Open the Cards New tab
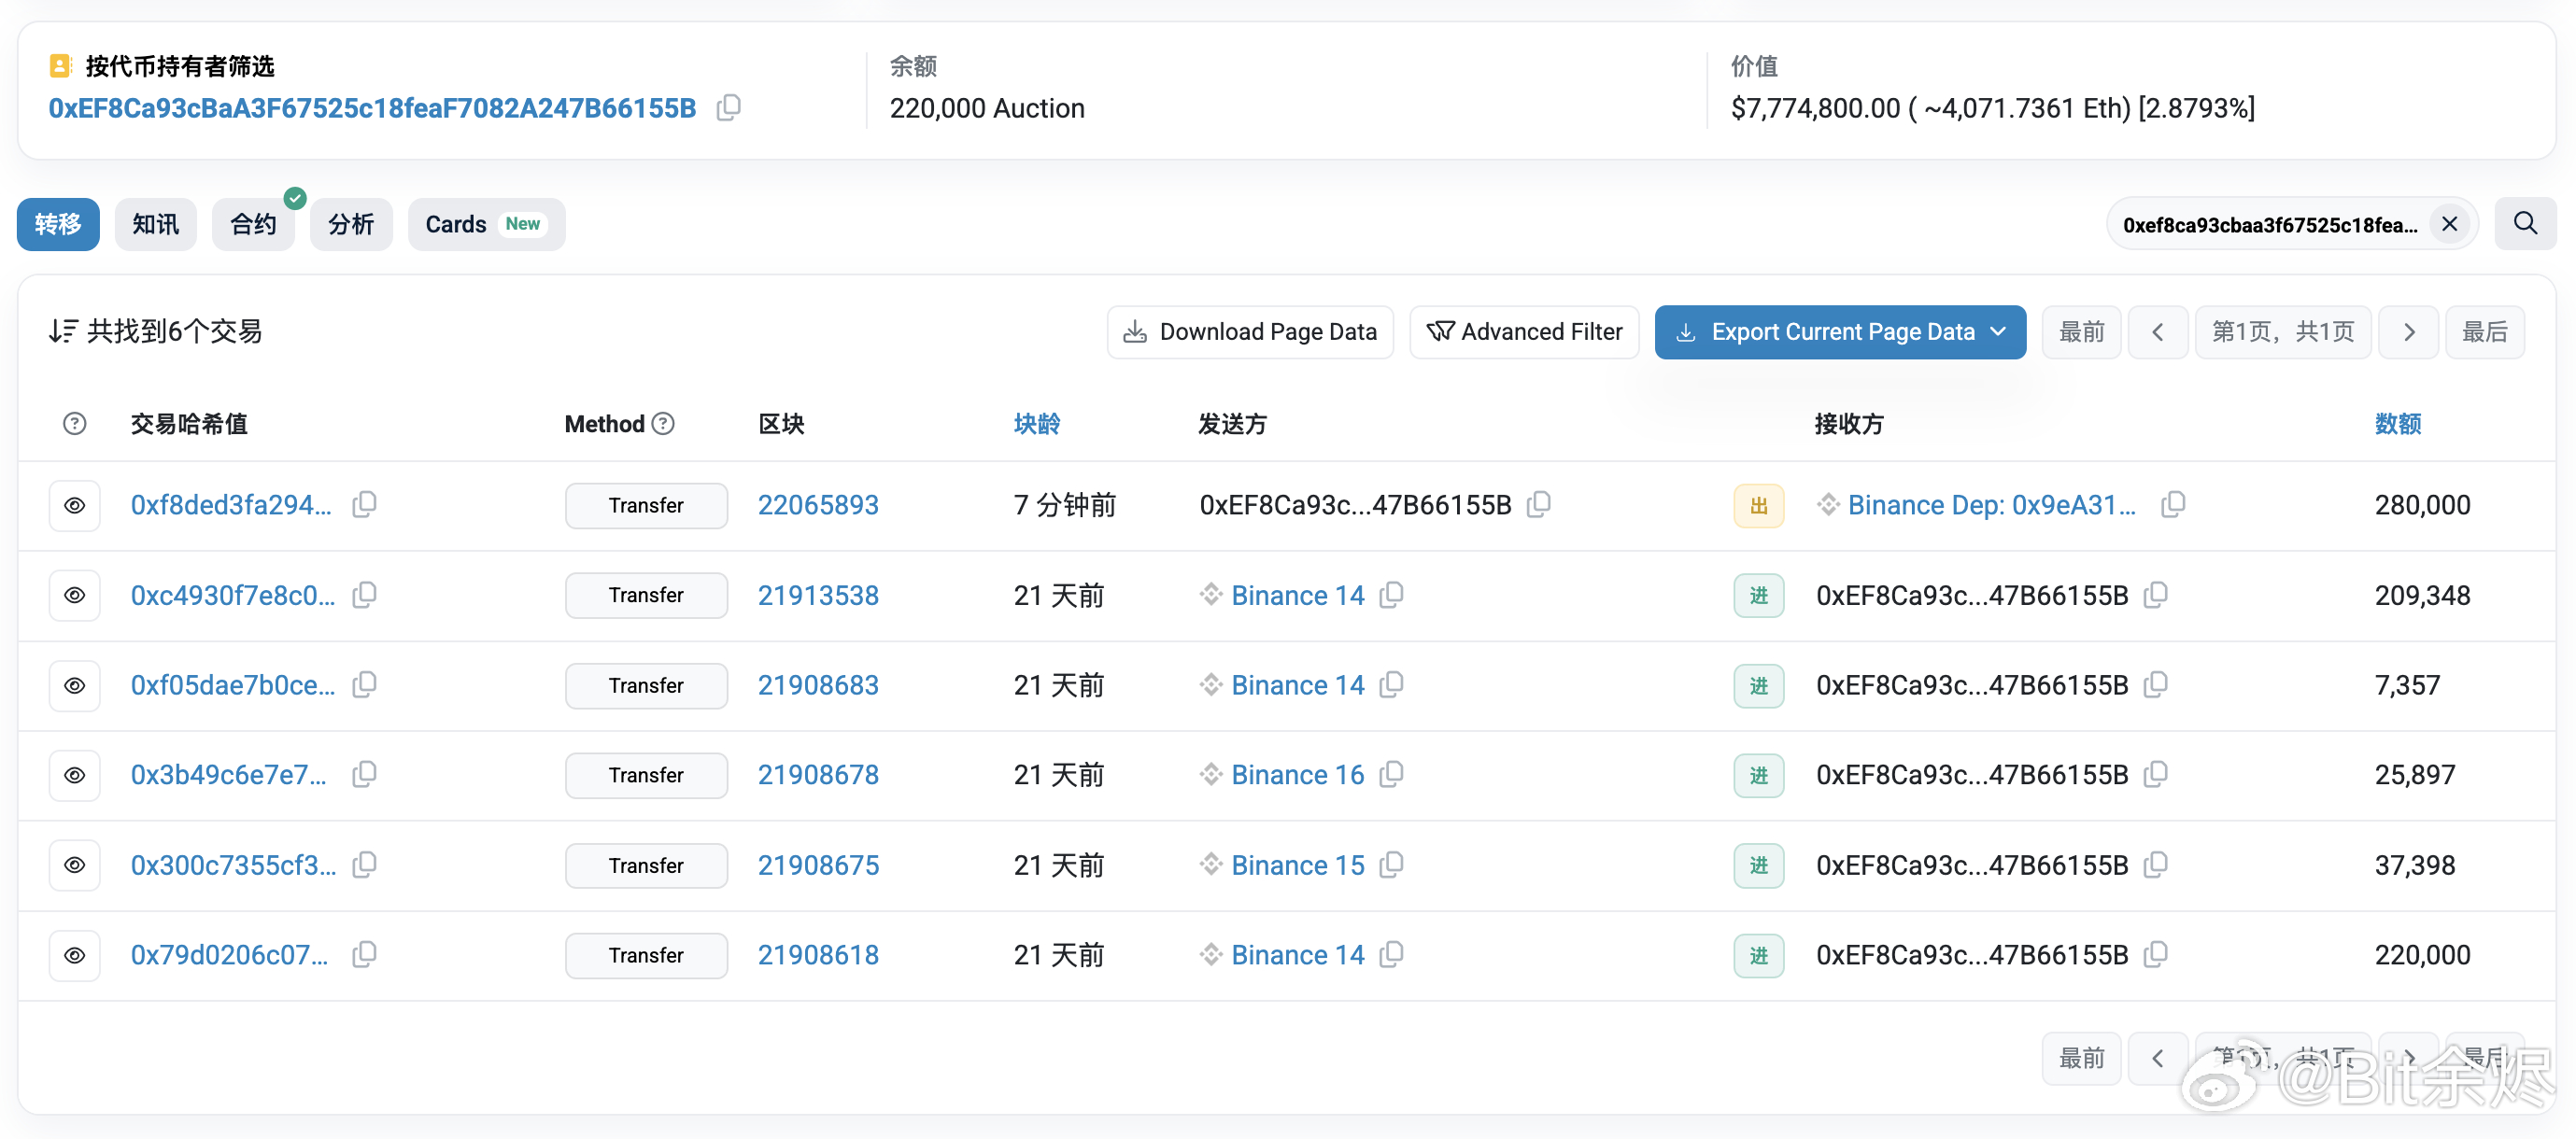 coord(486,224)
